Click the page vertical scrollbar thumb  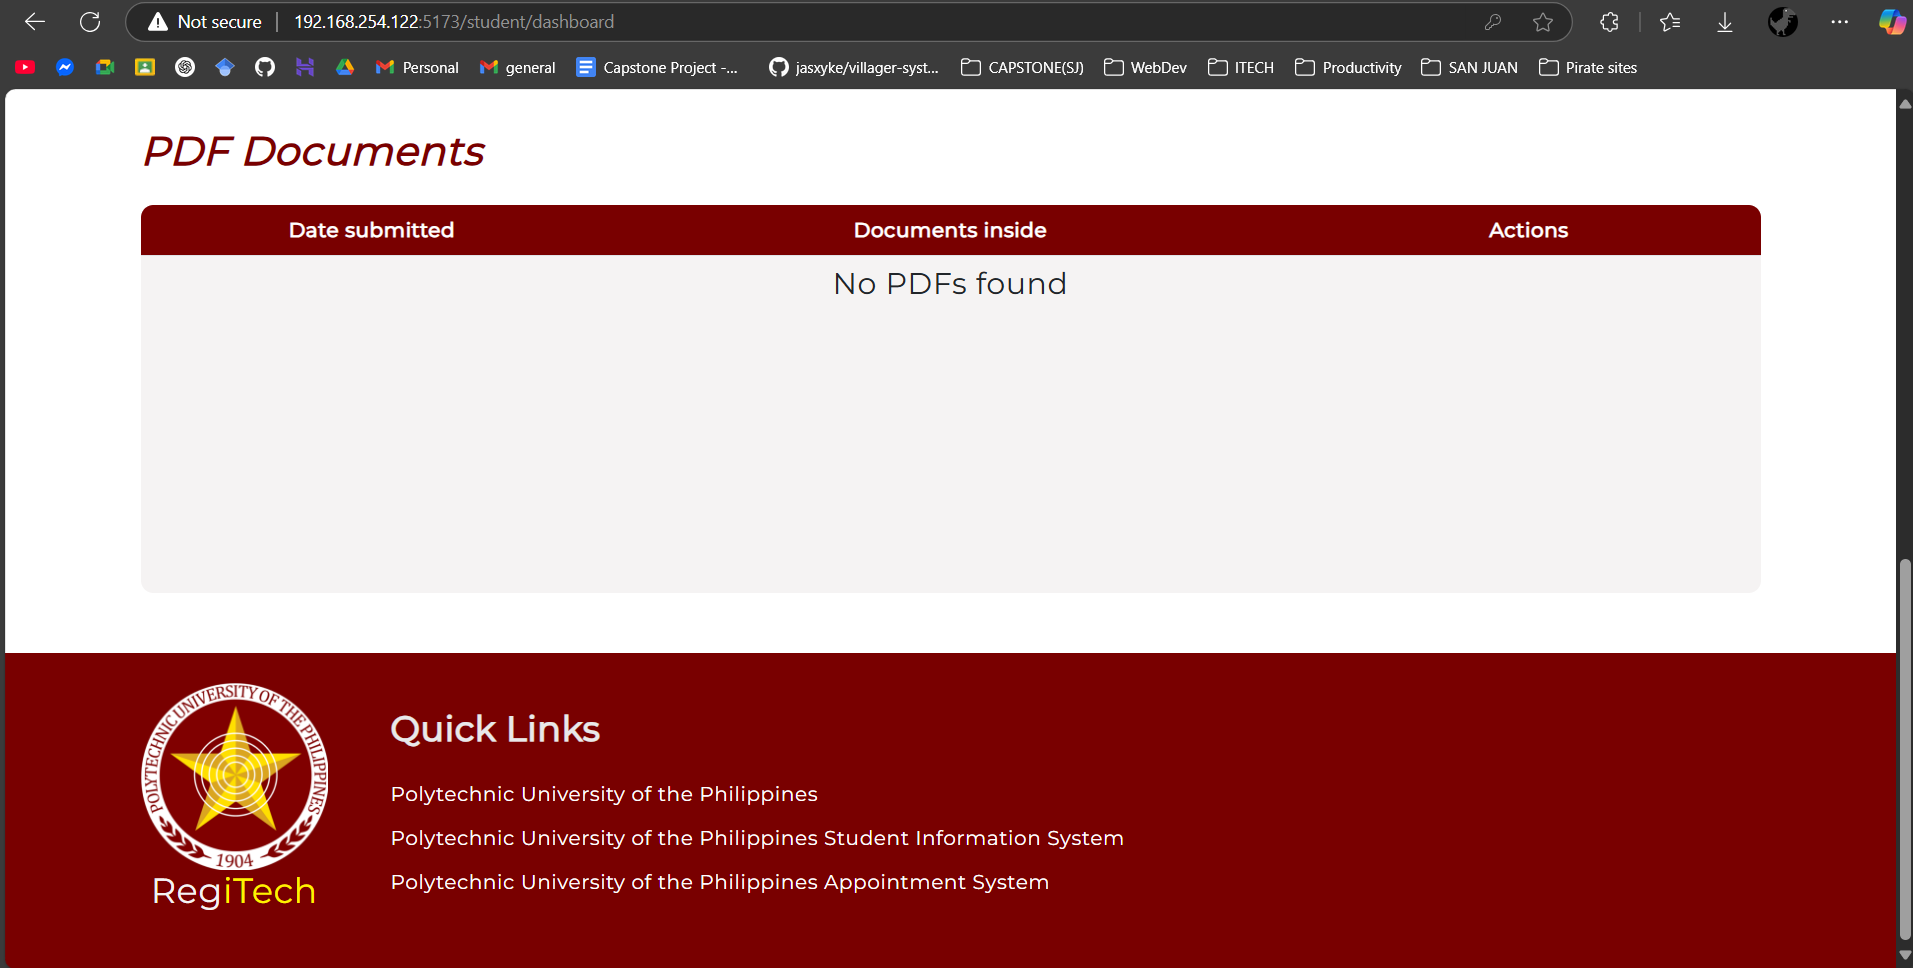tap(1904, 750)
